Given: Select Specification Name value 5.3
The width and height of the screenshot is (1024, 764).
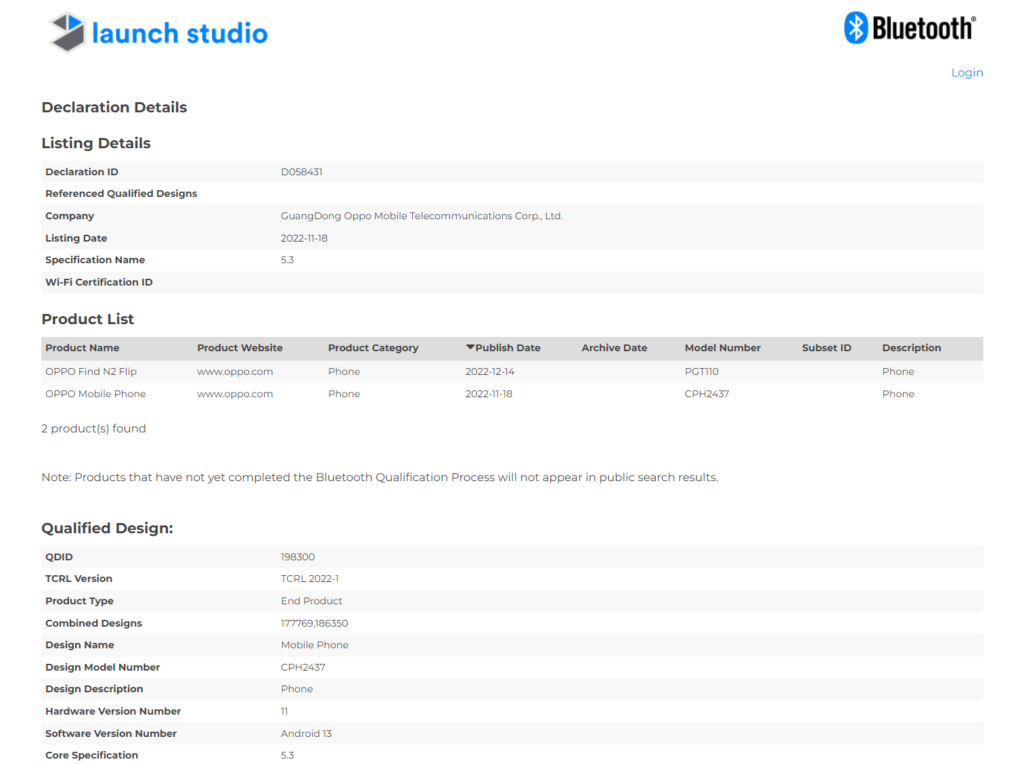Looking at the screenshot, I should pyautogui.click(x=287, y=260).
